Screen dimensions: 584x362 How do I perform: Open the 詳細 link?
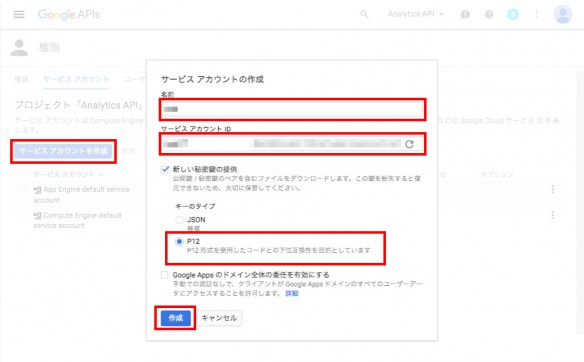[292, 293]
